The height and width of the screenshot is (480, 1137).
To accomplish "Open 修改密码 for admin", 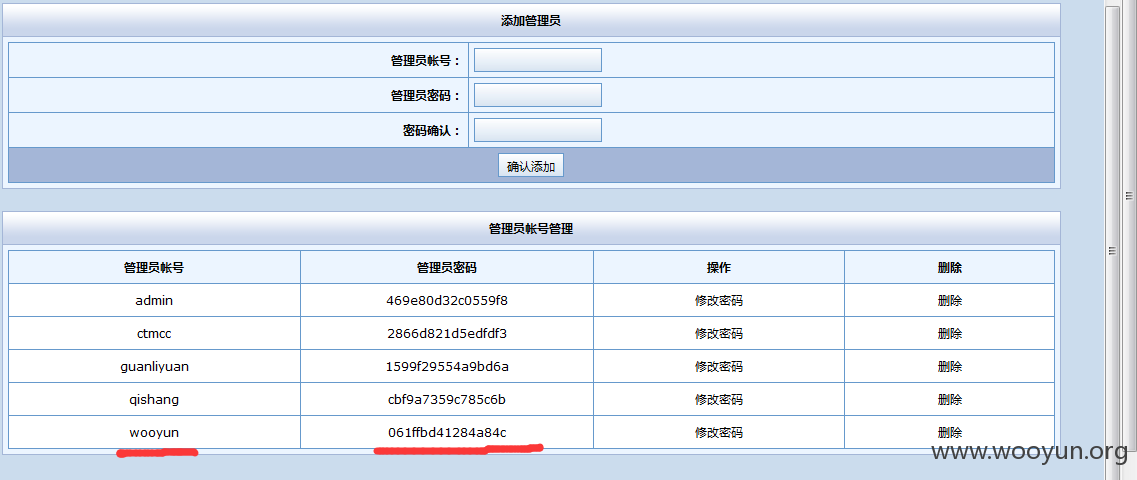I will [719, 300].
